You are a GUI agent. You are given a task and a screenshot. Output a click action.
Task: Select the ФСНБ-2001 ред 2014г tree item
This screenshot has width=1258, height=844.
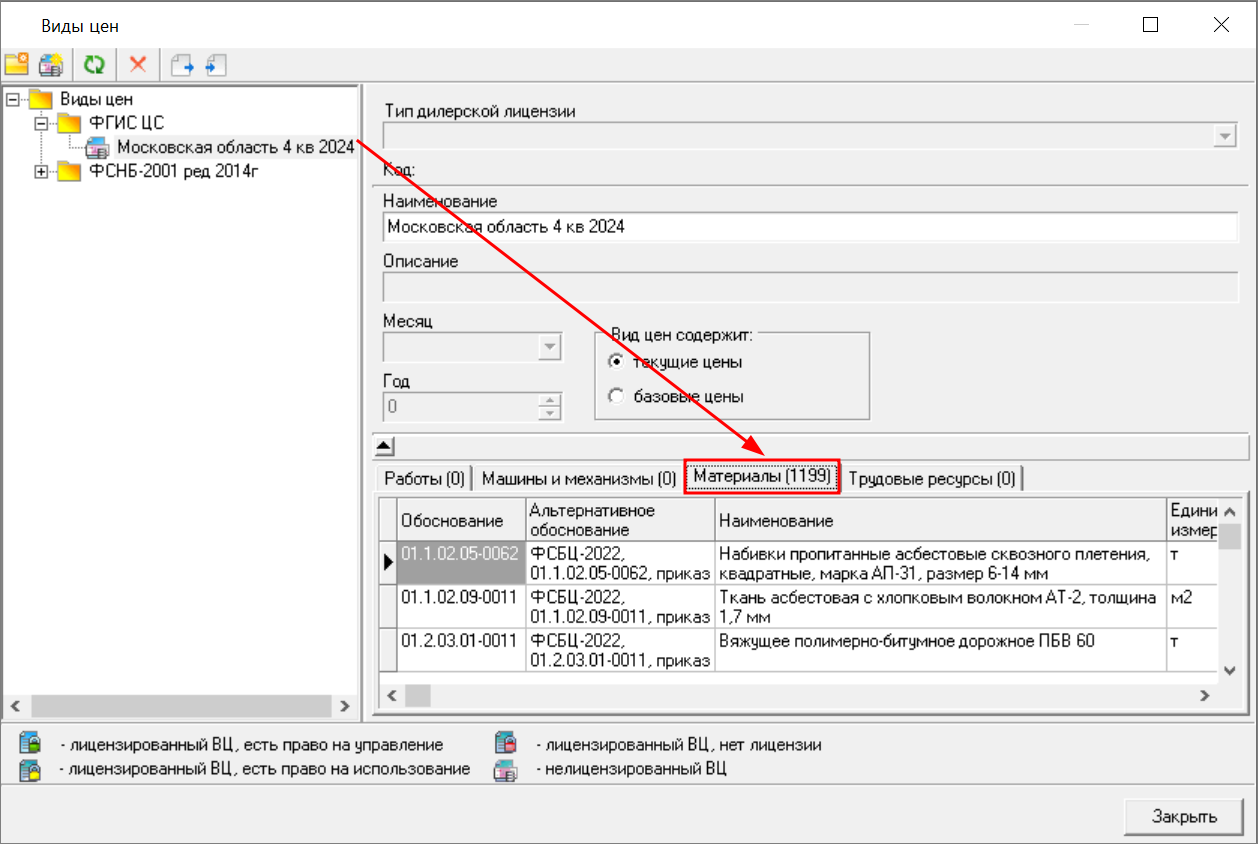pyautogui.click(x=175, y=171)
